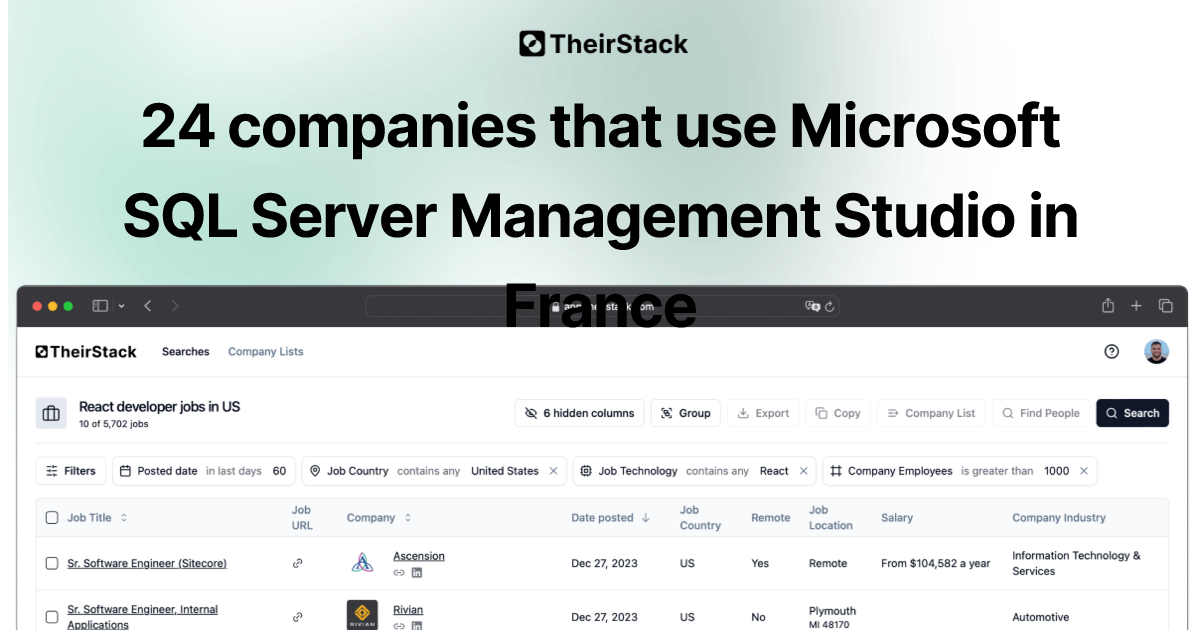Toggle Date posted sort with the down arrow

[646, 518]
